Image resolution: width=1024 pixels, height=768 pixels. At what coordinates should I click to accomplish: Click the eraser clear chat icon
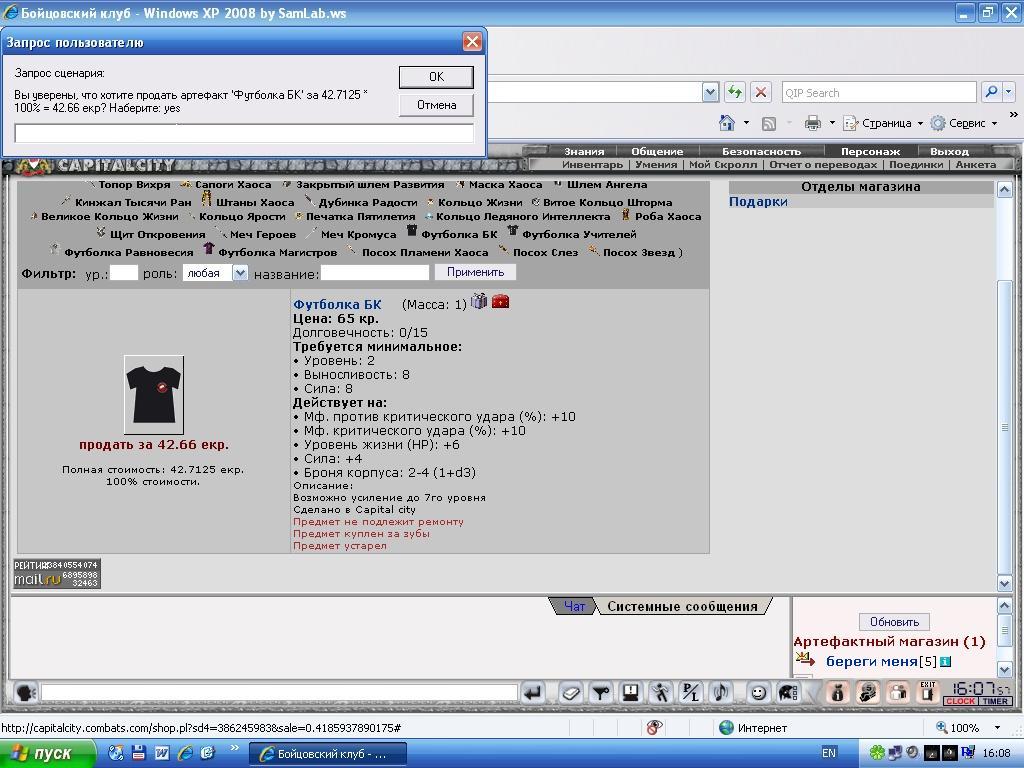(x=570, y=692)
